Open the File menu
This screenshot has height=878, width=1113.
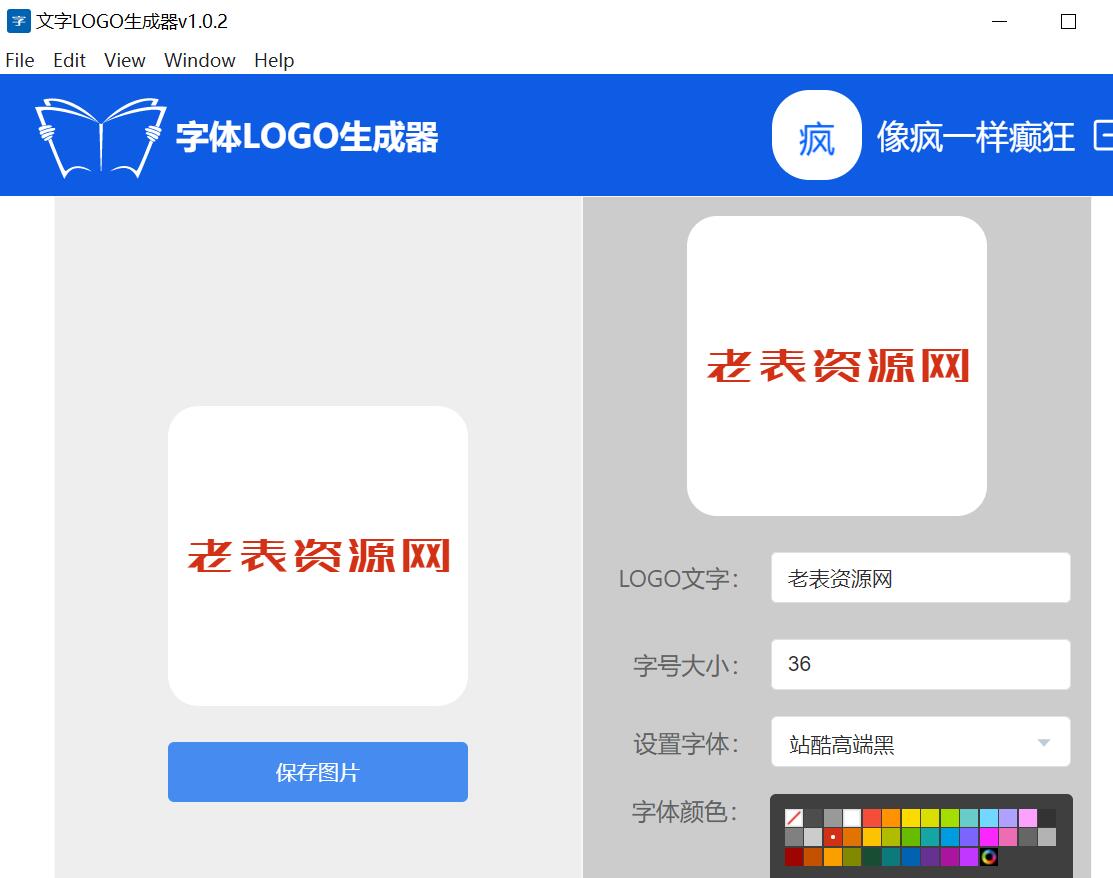pos(20,60)
